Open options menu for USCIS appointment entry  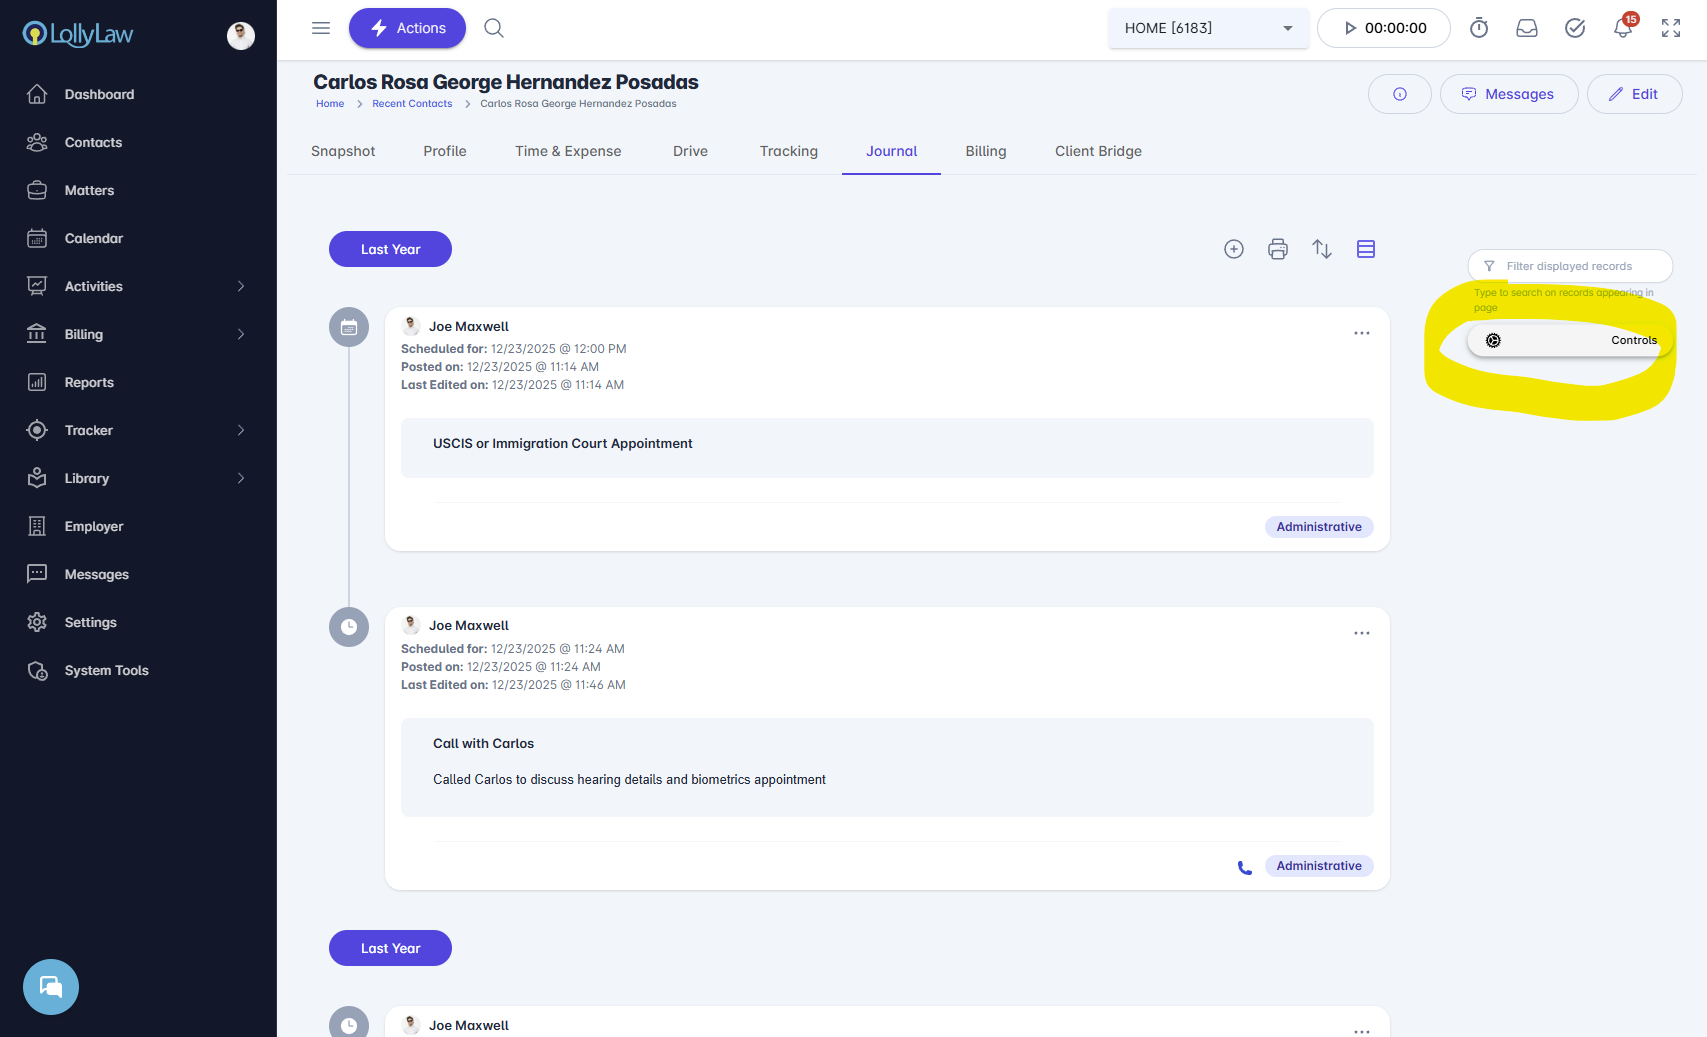(1362, 333)
